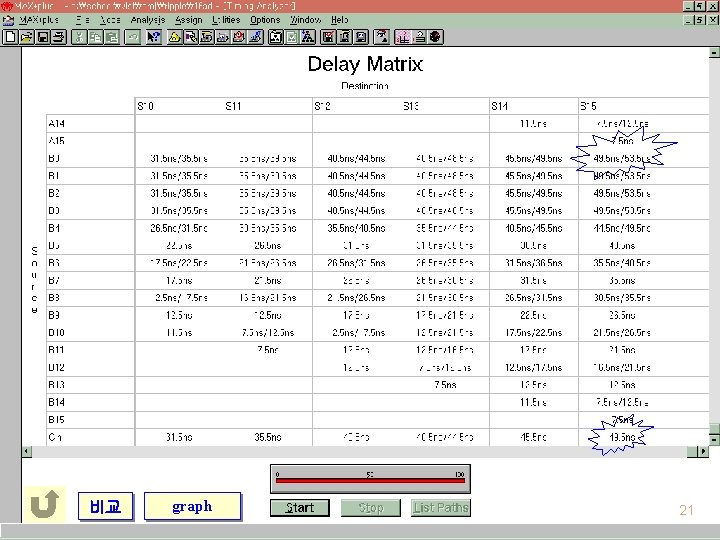Click the Copy toolbar icon

(x=96, y=37)
